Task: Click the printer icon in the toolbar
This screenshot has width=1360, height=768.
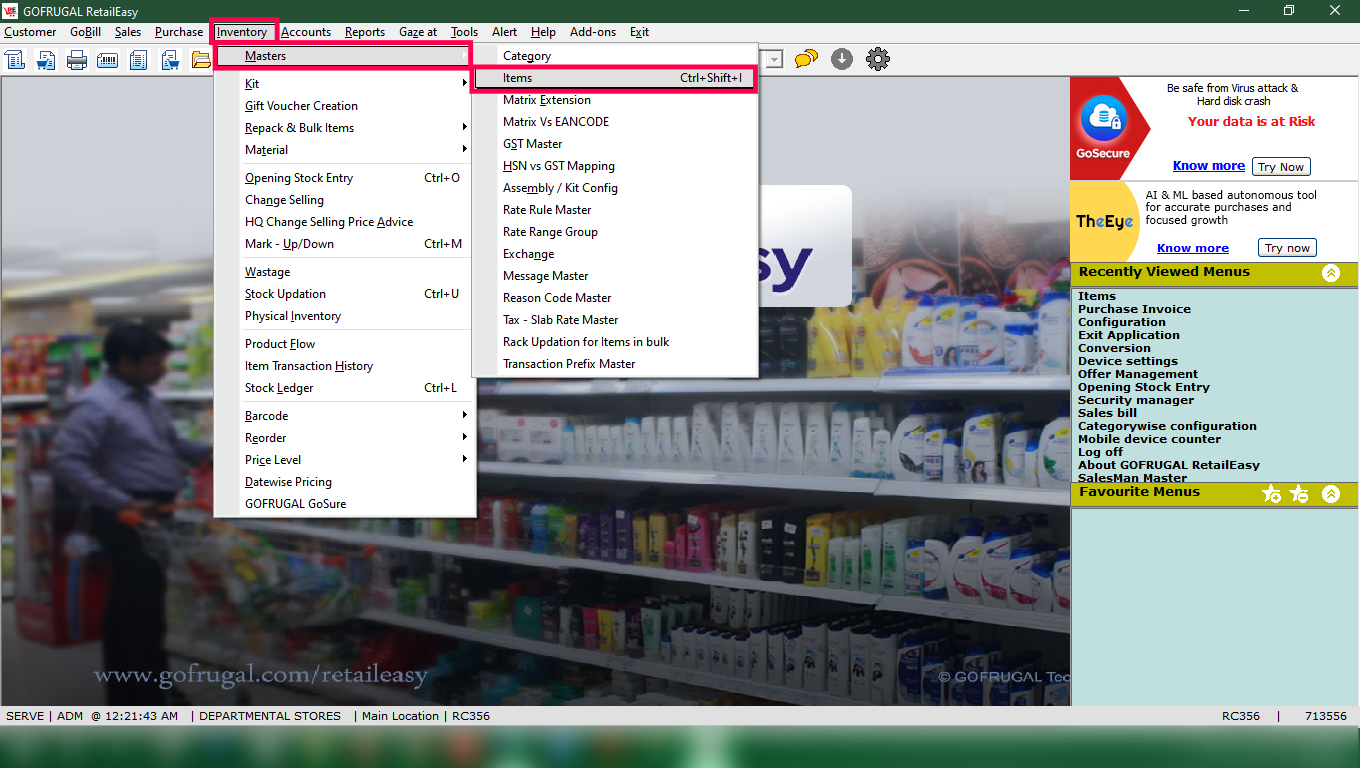Action: (x=77, y=60)
